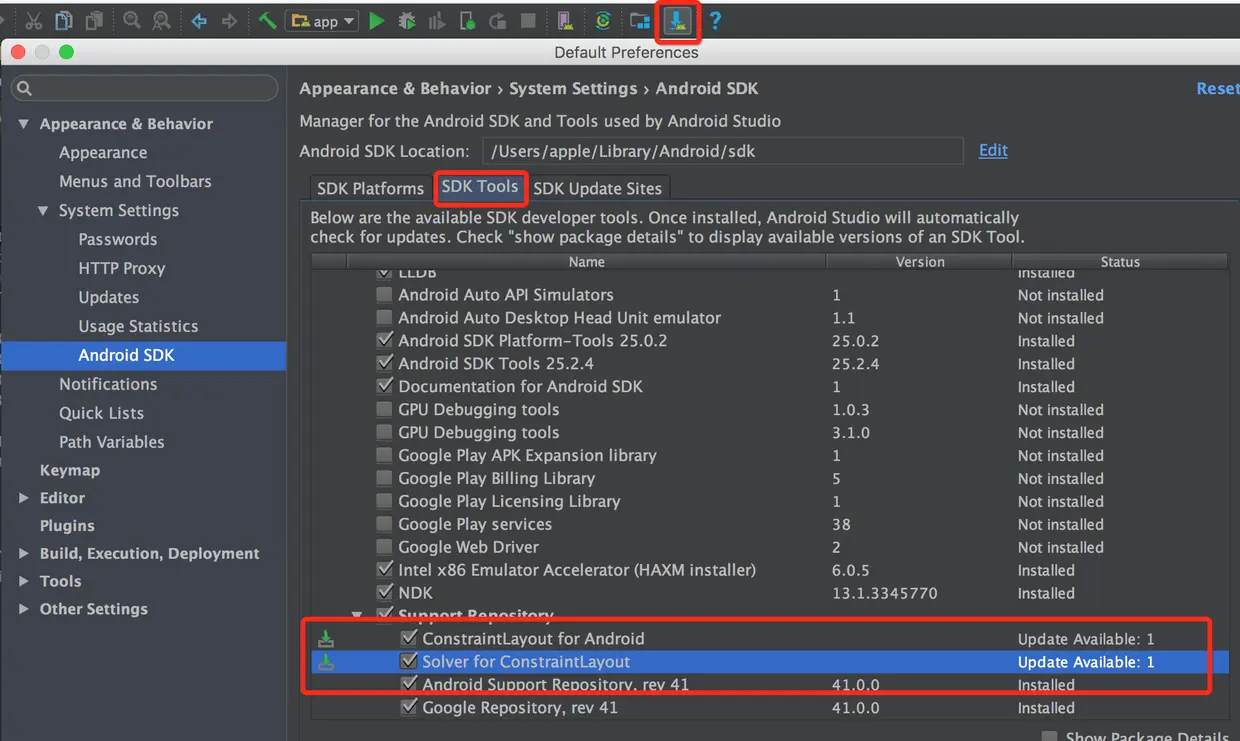Select Menus and Toolbars in sidebar
1240x741 pixels.
[135, 182]
